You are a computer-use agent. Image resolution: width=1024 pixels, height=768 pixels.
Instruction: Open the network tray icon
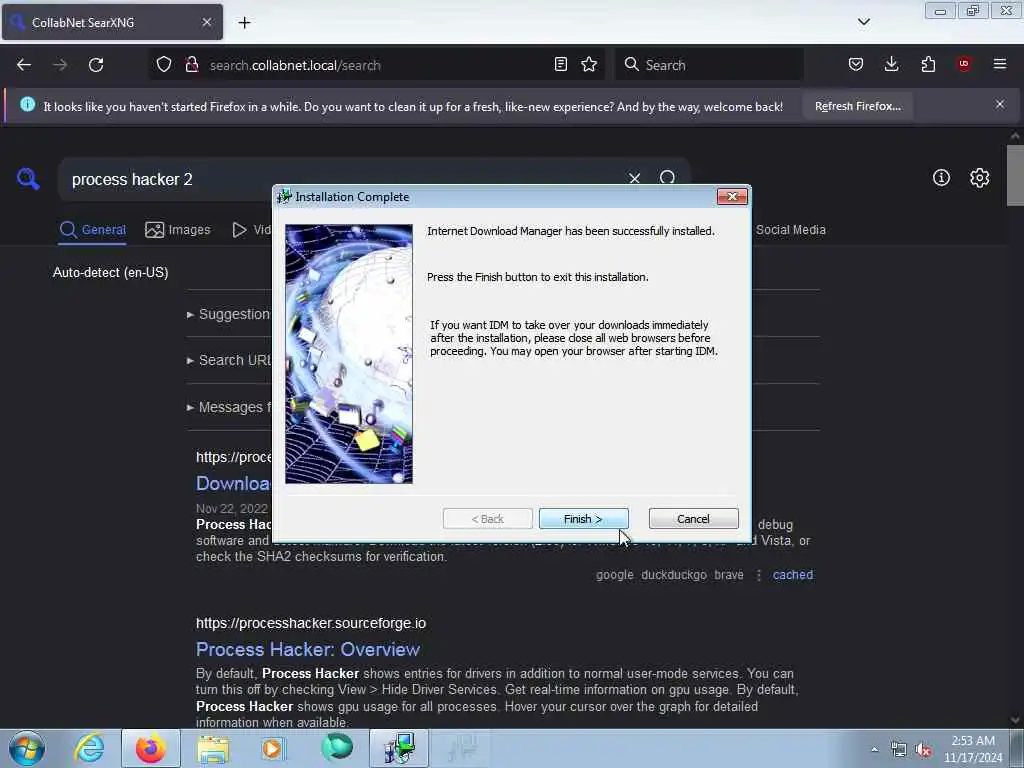899,750
